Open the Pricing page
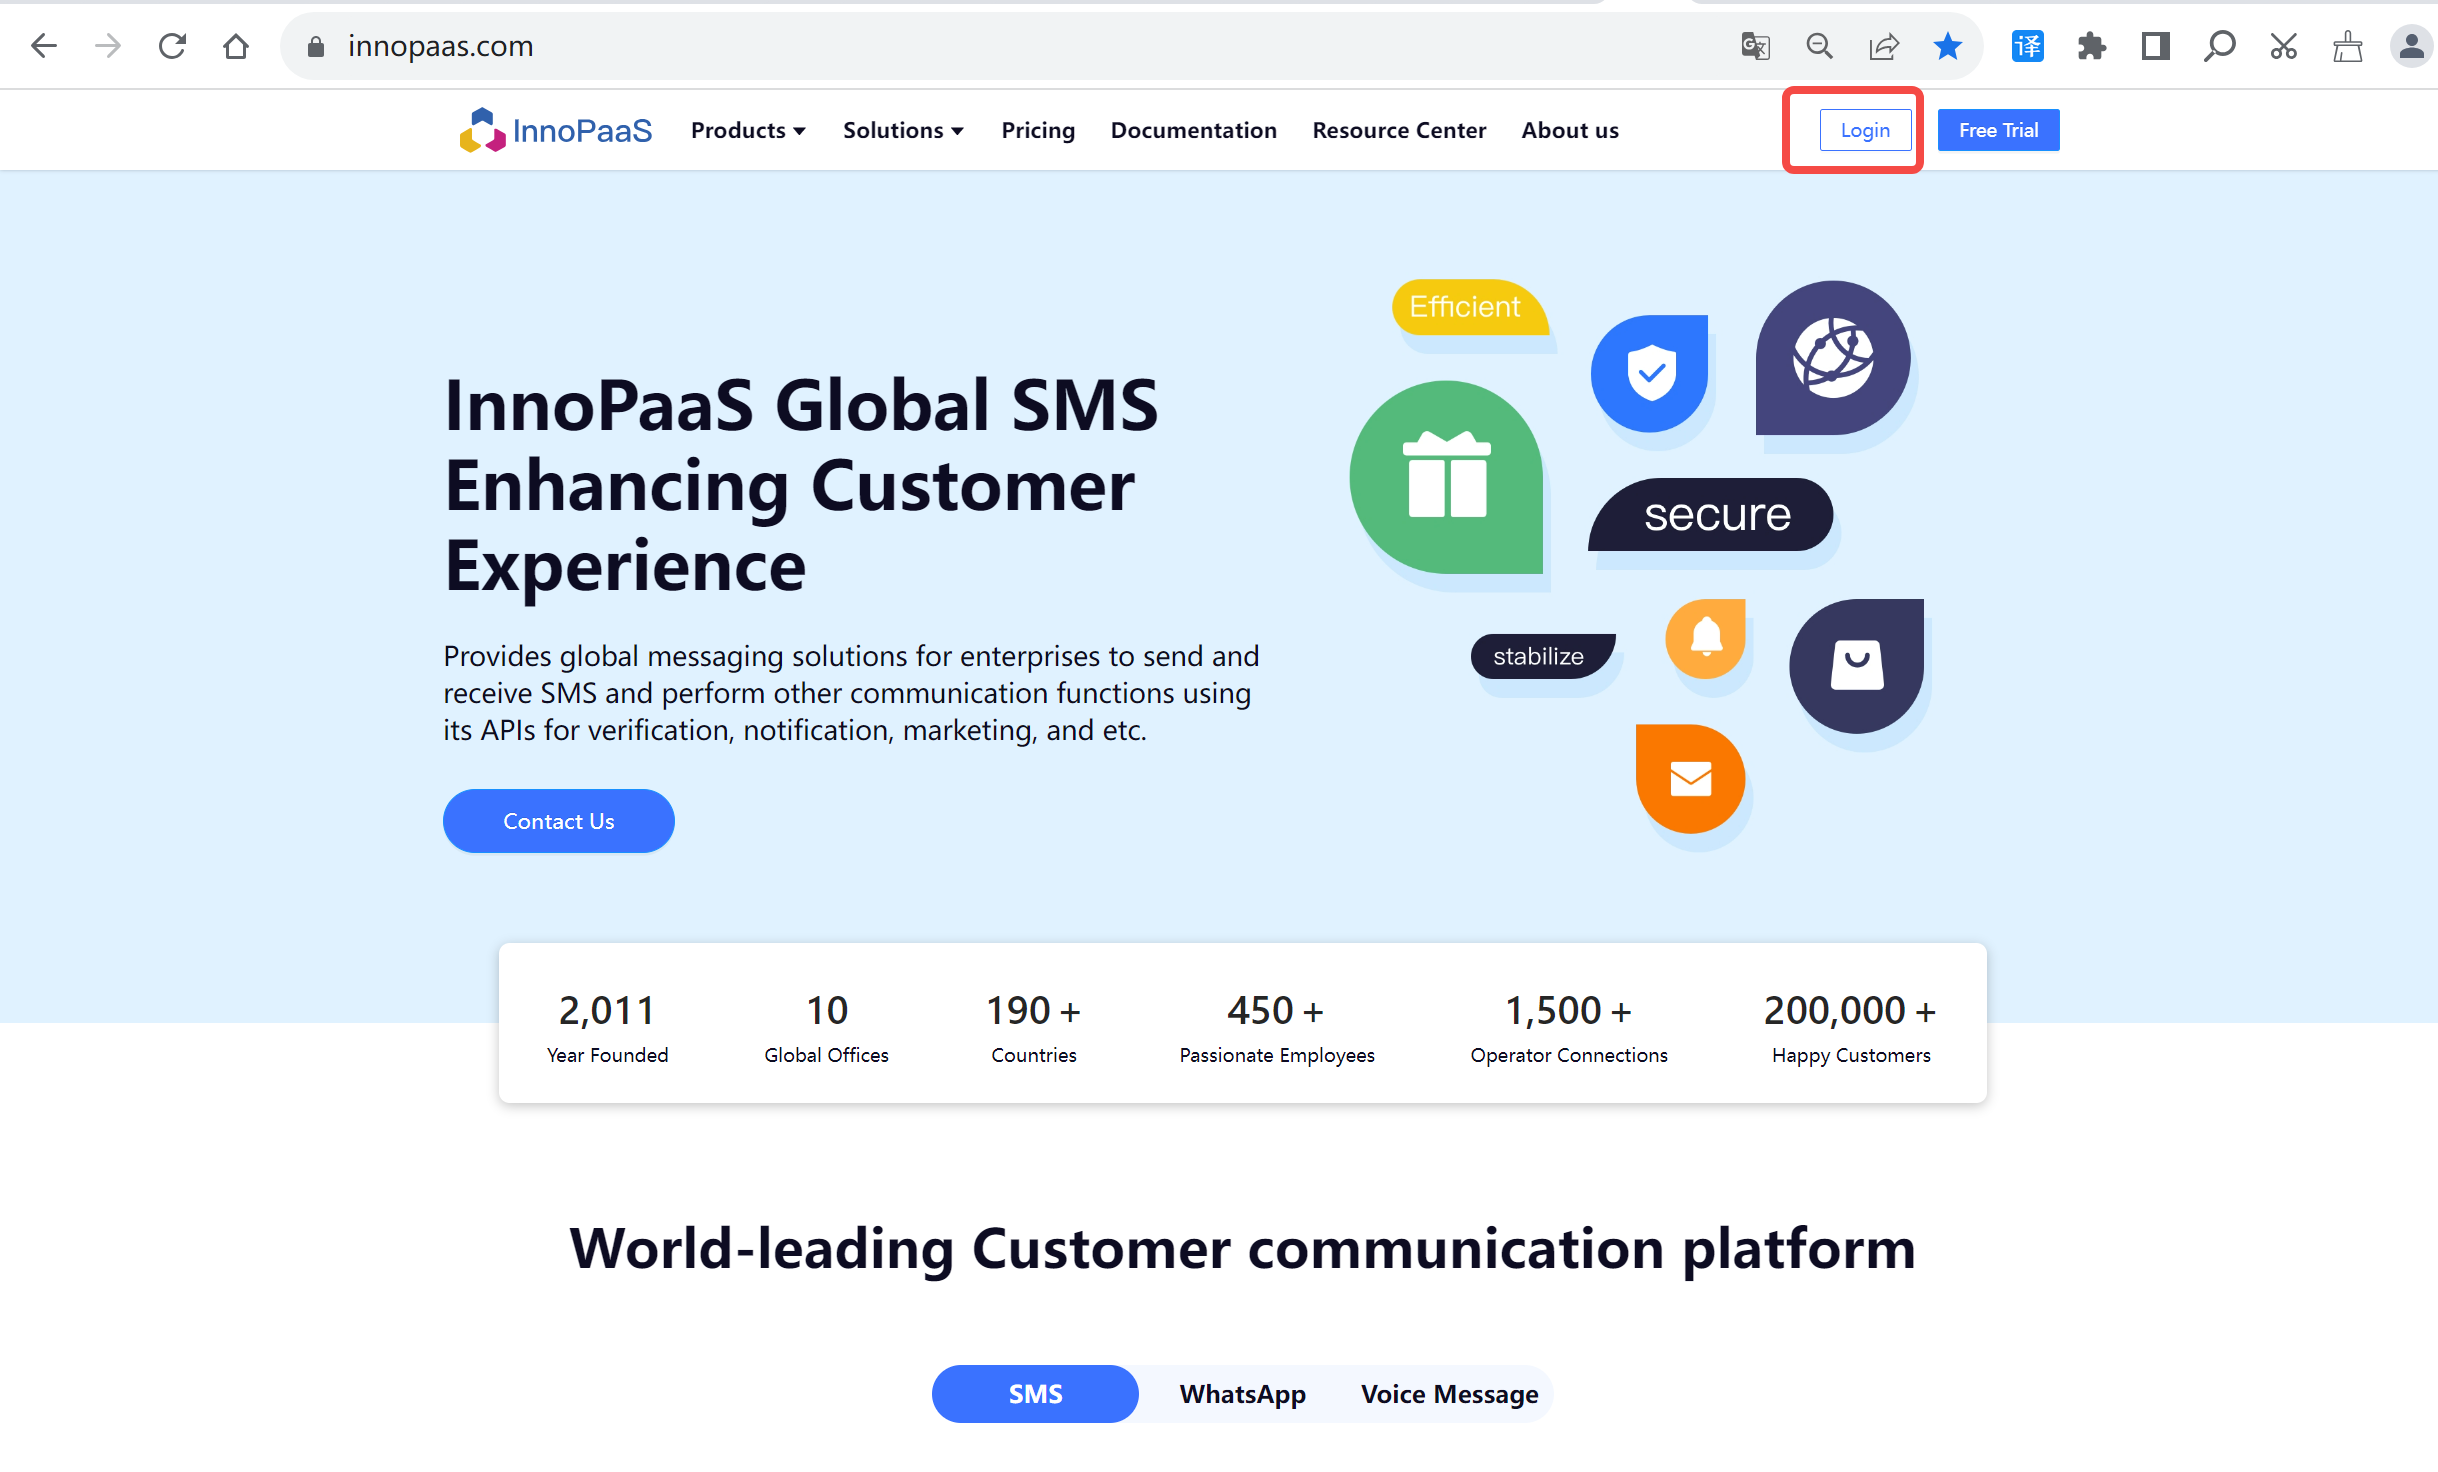Viewport: 2438px width, 1472px height. [x=1038, y=130]
